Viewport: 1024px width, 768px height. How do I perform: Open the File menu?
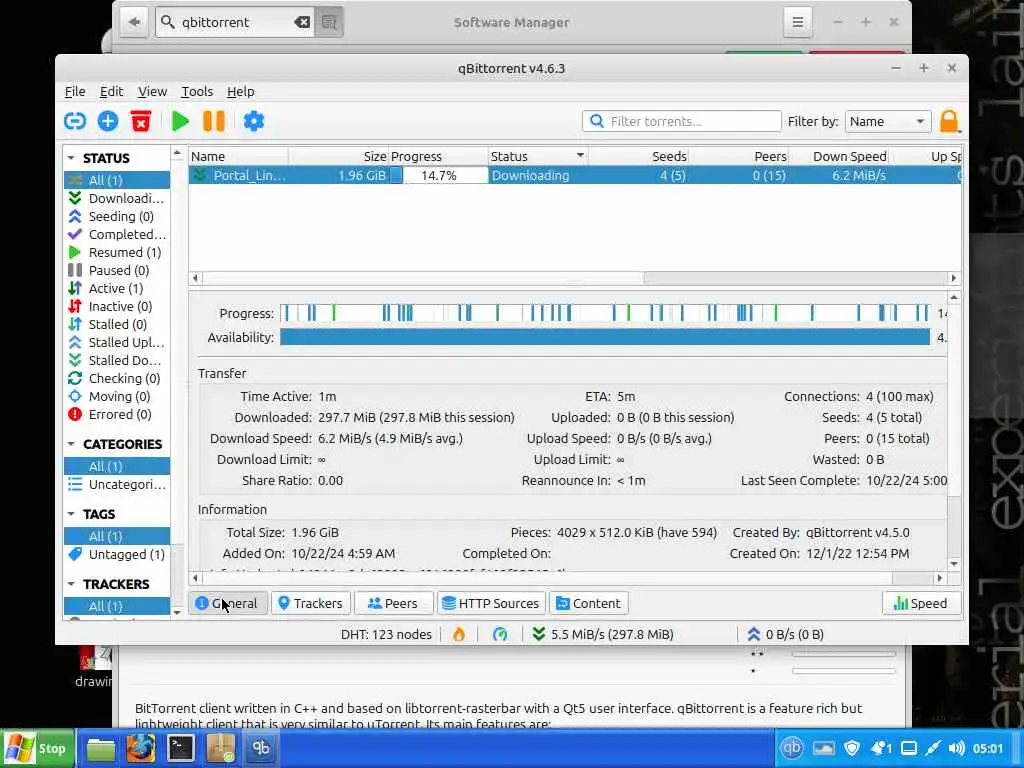coord(74,91)
